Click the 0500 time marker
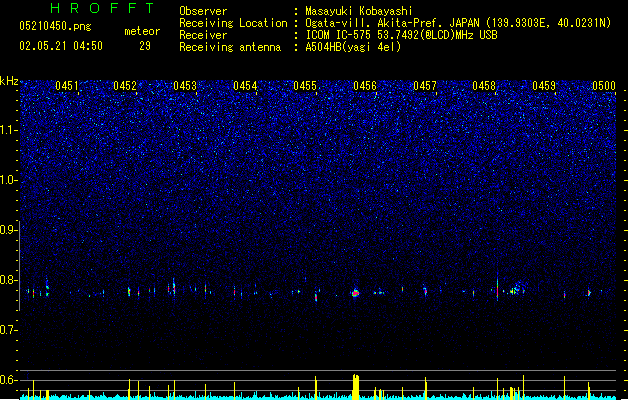Viewport: 629px width, 400px height. [604, 86]
